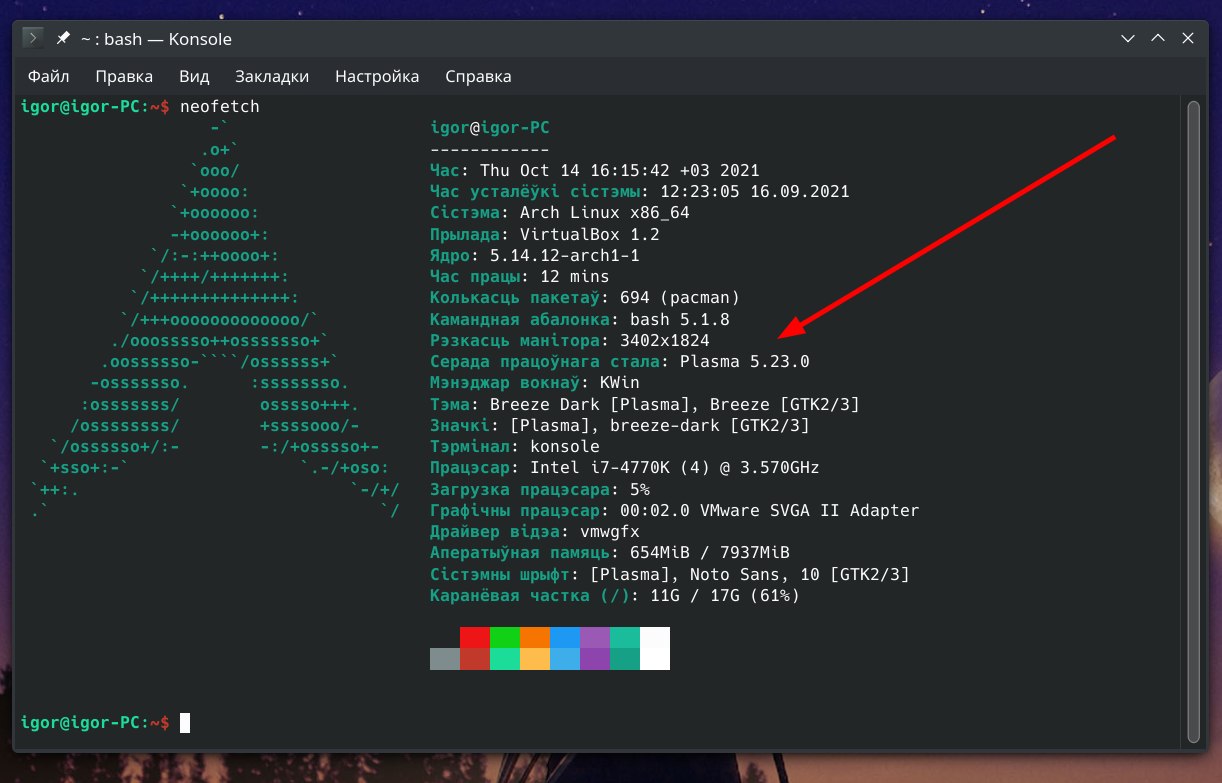This screenshot has width=1222, height=783.
Task: Click '12:23:05 16.09.2021' install time text
Action: tap(755, 192)
